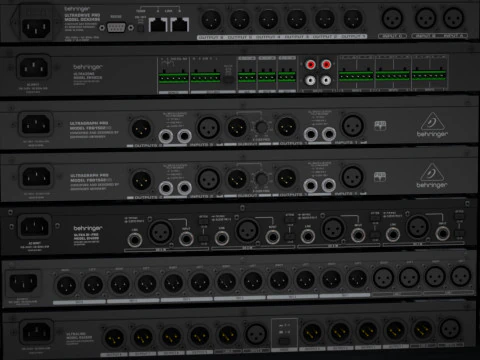Click the Ultradrive Pro DCX2496 power inlet
Screen dimensions: 480x360
tap(36, 28)
